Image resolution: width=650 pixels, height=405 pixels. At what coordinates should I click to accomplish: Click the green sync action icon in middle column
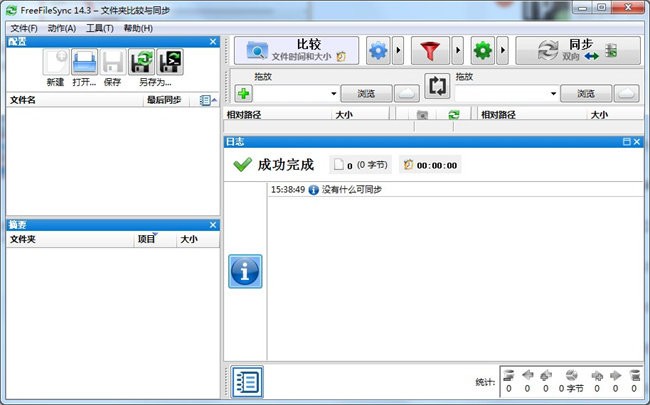coord(454,115)
